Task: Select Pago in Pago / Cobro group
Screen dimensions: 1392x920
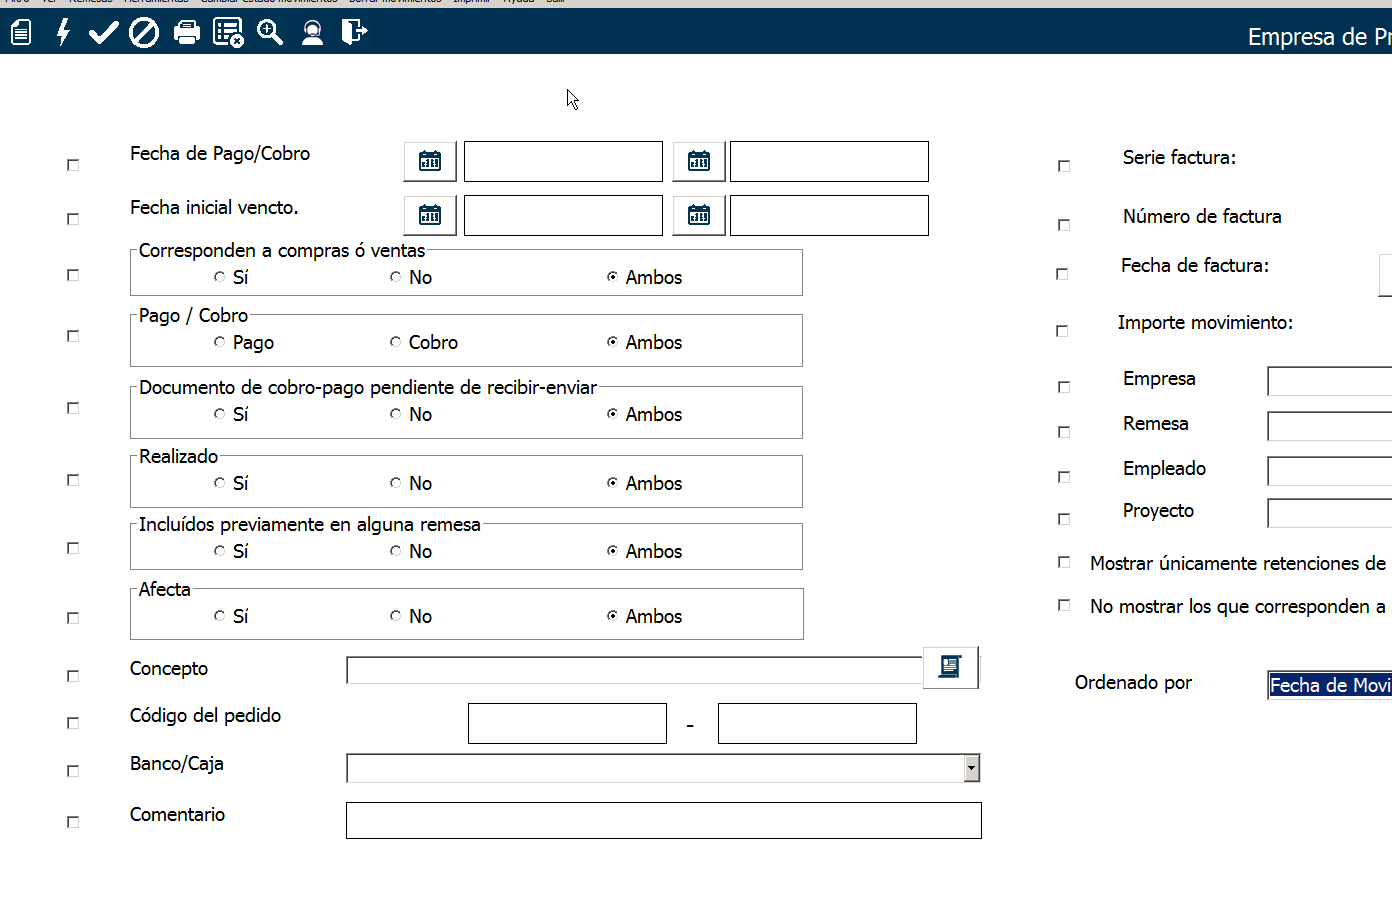Action: click(220, 342)
